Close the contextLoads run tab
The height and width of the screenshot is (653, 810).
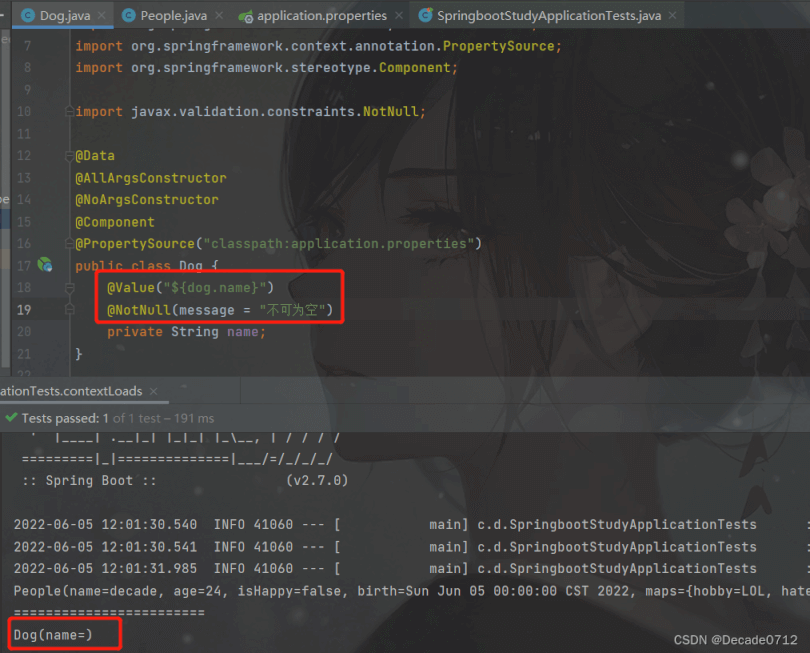point(154,391)
